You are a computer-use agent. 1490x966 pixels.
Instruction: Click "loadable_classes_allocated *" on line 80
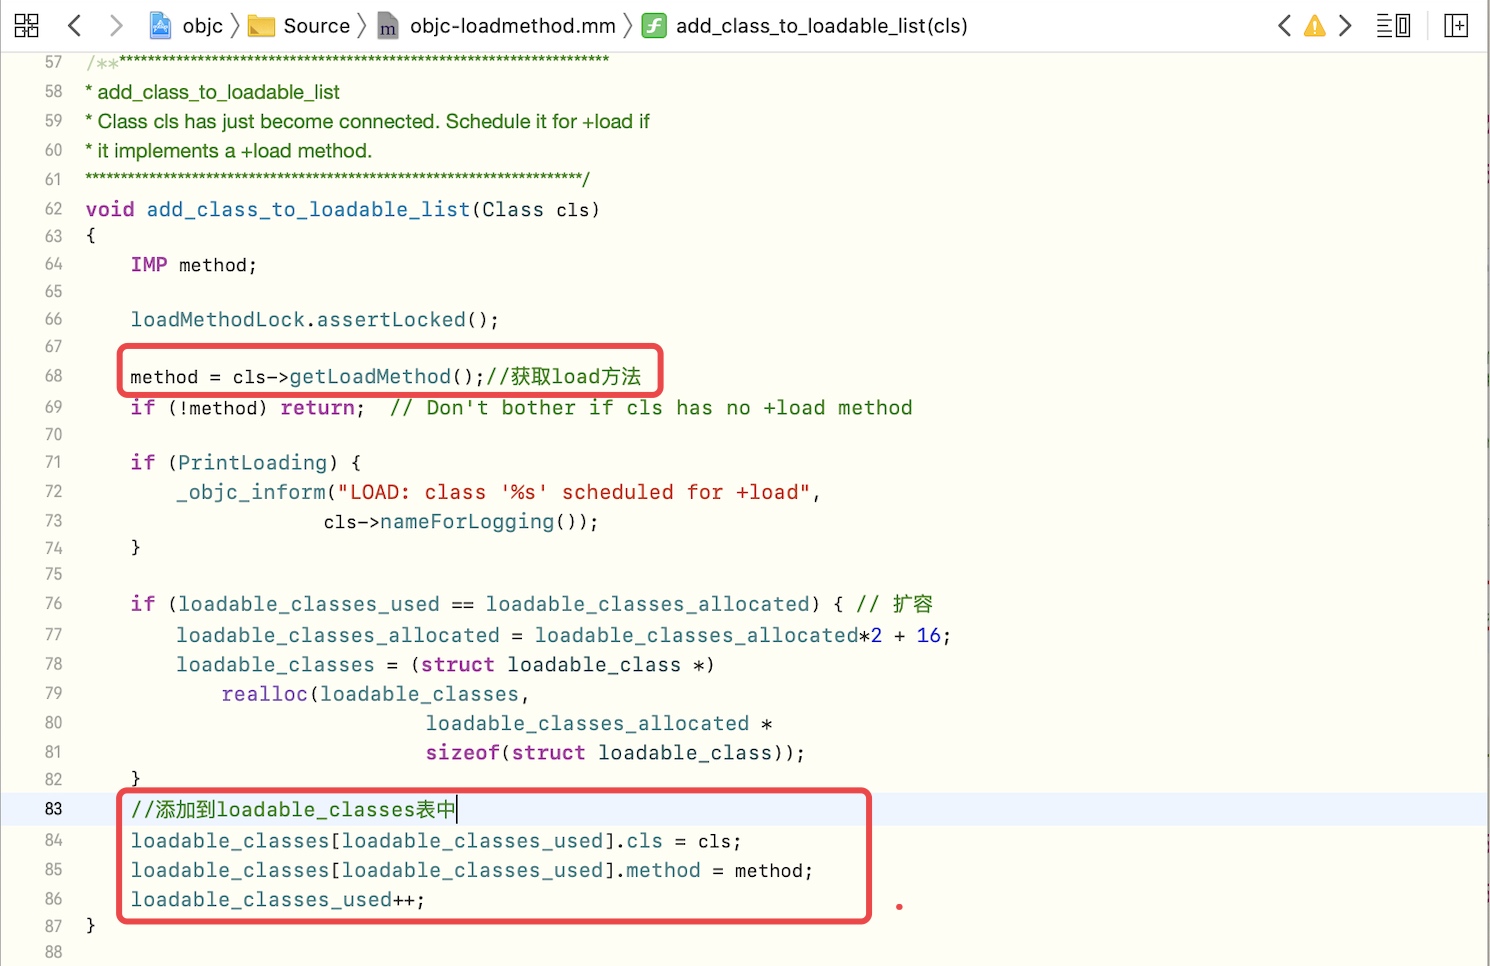599,724
